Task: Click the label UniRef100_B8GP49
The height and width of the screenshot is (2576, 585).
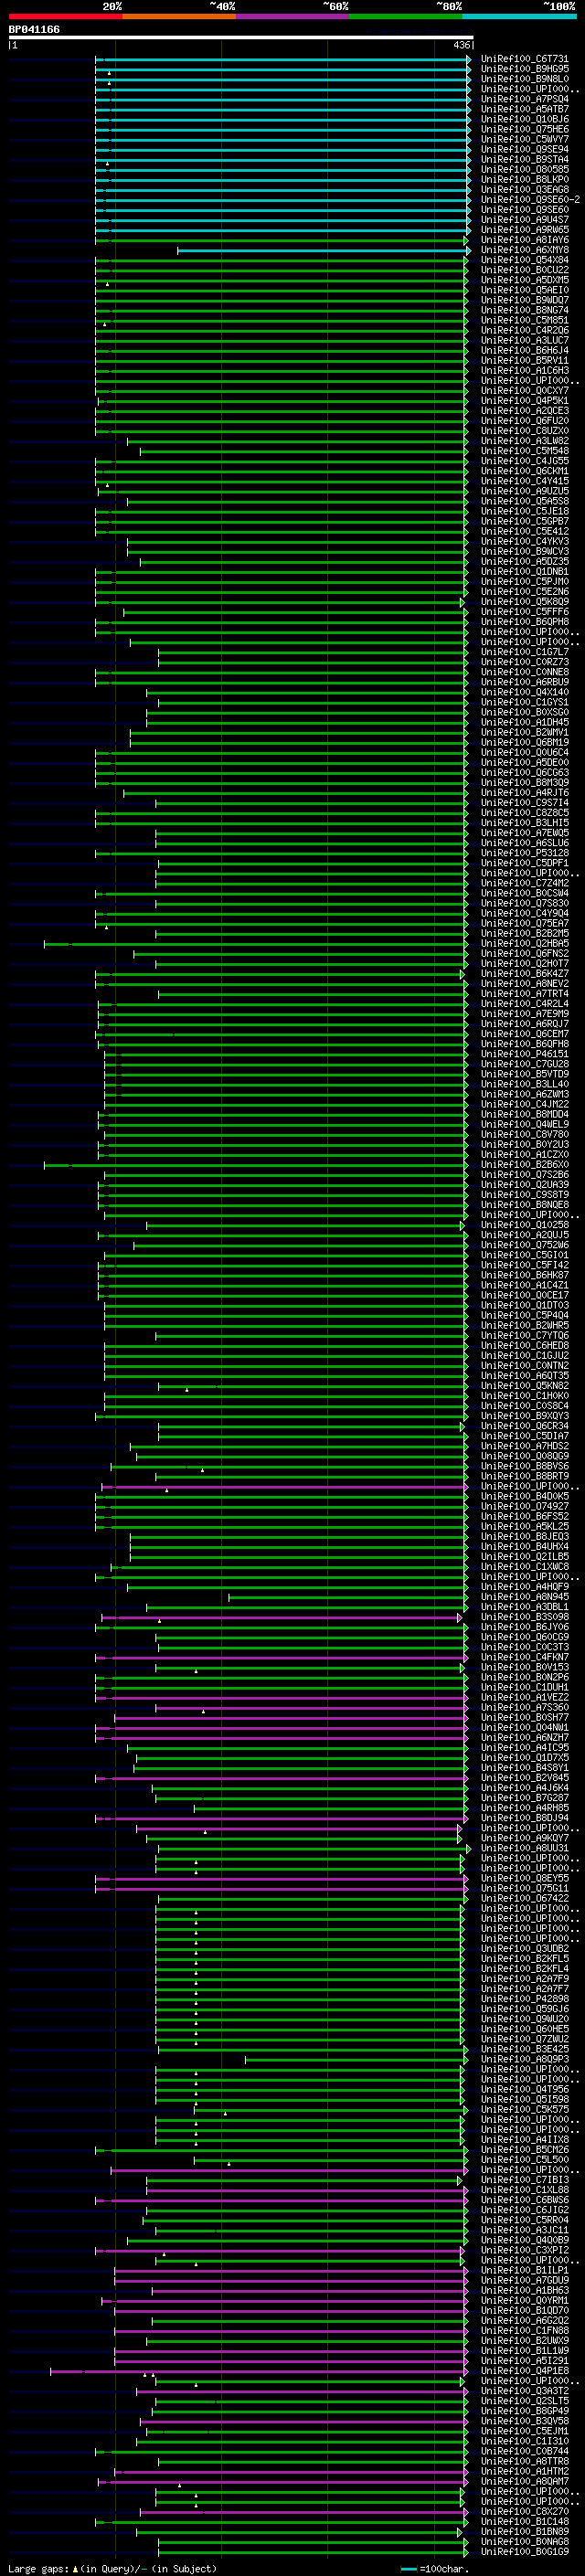Action: click(x=524, y=2411)
